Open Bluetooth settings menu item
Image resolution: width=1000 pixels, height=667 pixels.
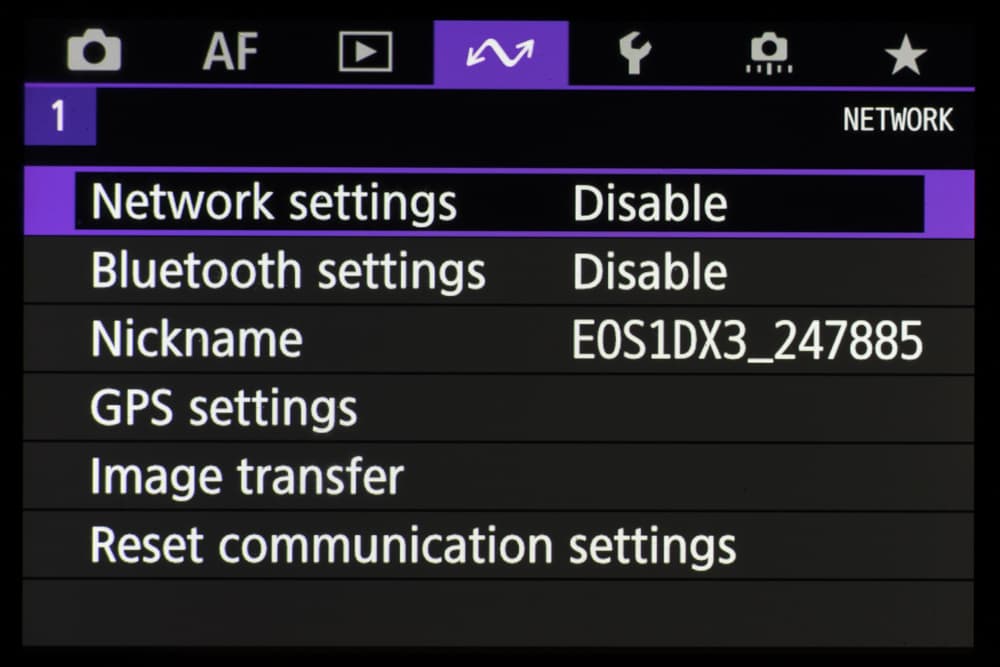(288, 272)
